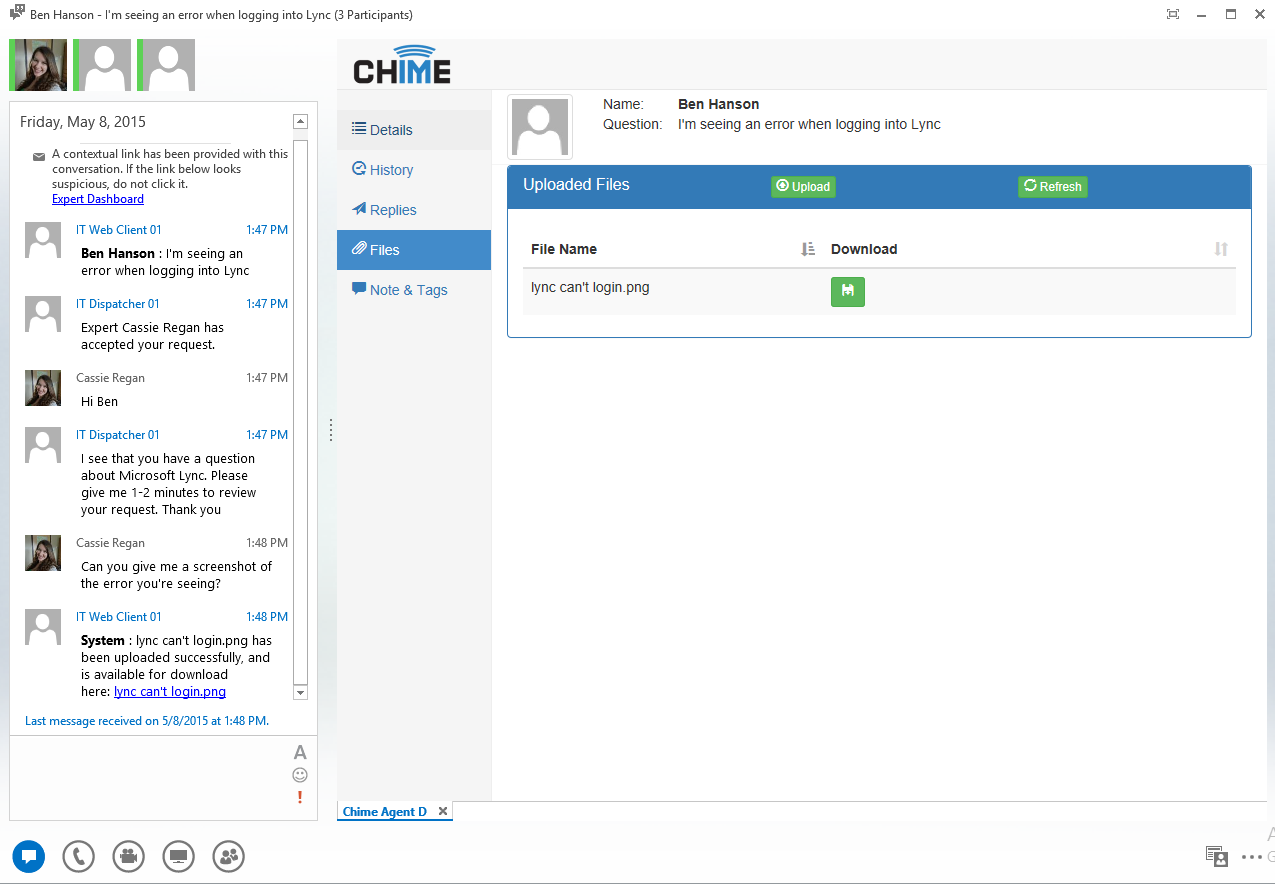
Task: Start video with the camera icon
Action: point(128,856)
